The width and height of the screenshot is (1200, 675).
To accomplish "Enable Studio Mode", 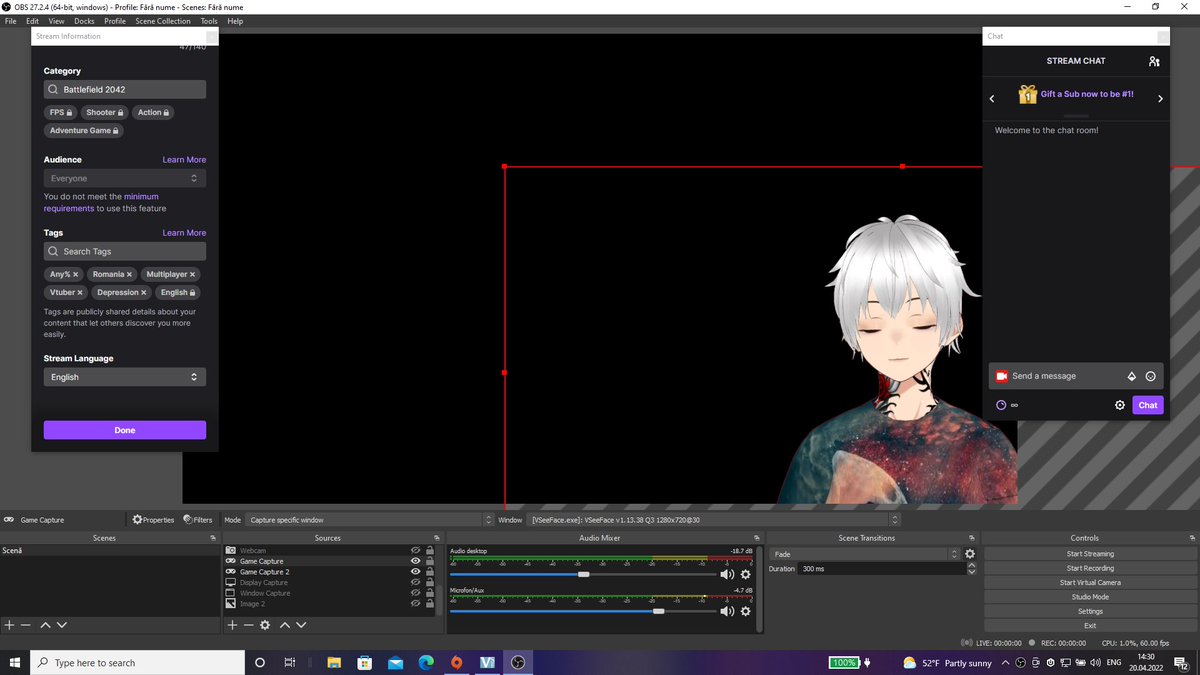I will 1090,597.
